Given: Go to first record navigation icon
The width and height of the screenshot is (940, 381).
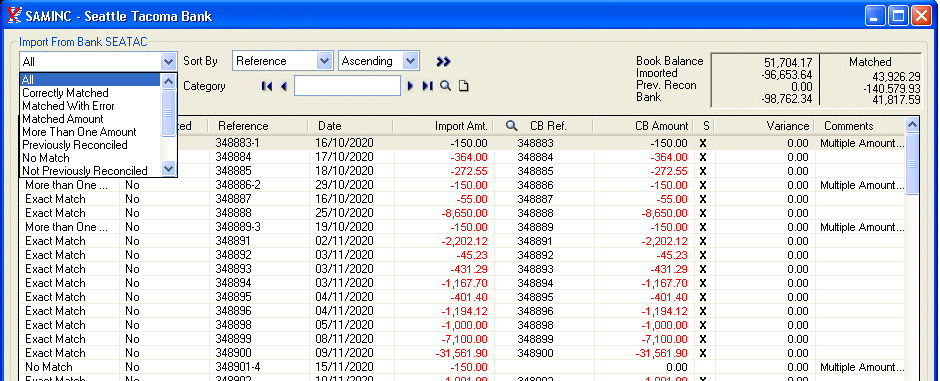Looking at the screenshot, I should pyautogui.click(x=267, y=86).
